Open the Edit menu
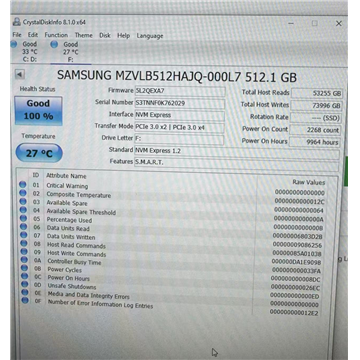This screenshot has height=360, width=360. click(33, 35)
